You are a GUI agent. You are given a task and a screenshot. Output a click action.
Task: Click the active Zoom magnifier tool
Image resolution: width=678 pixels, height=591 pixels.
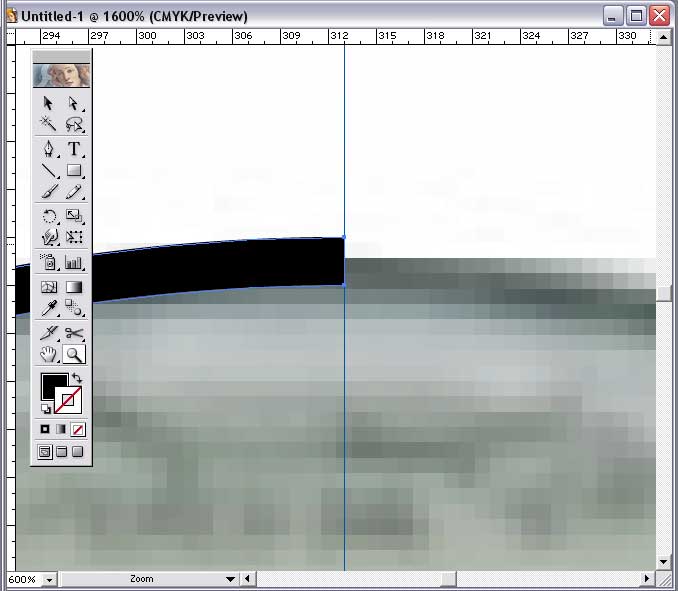74,355
